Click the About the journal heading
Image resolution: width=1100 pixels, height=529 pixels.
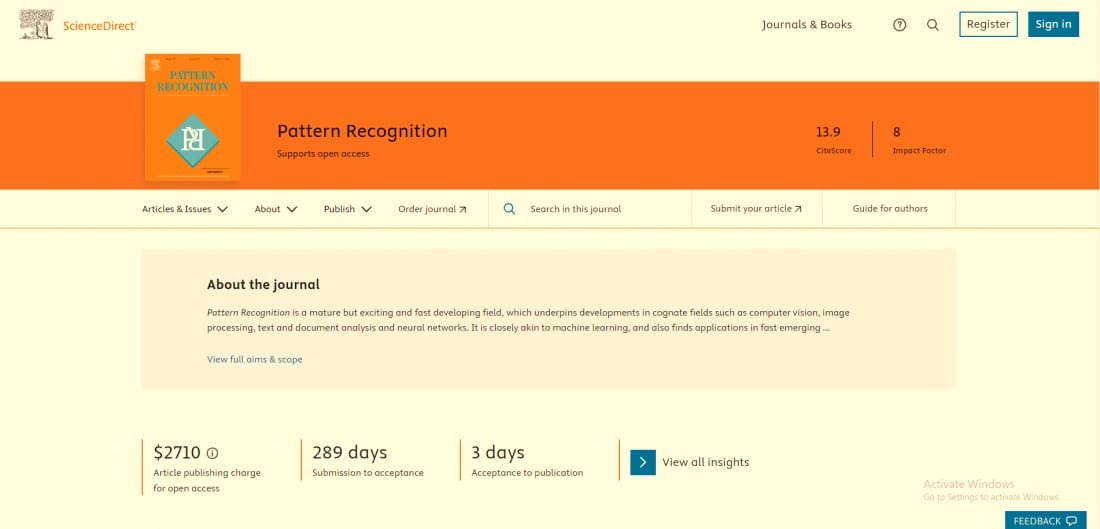click(x=263, y=284)
